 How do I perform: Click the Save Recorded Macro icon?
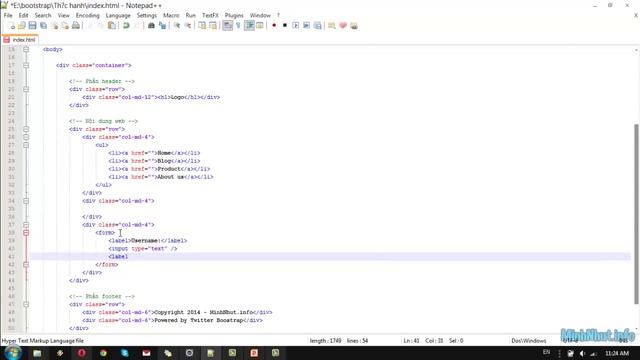point(318,26)
